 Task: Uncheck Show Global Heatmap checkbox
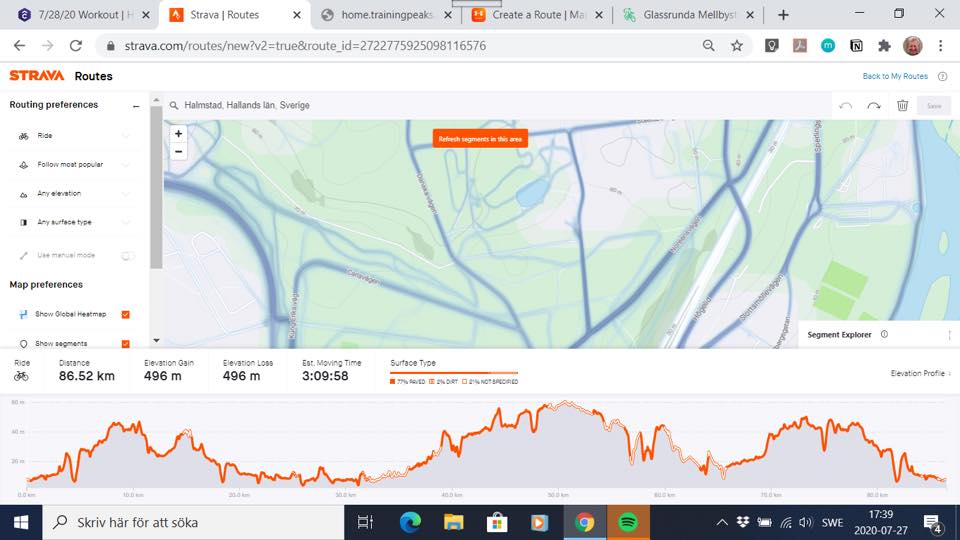[126, 314]
